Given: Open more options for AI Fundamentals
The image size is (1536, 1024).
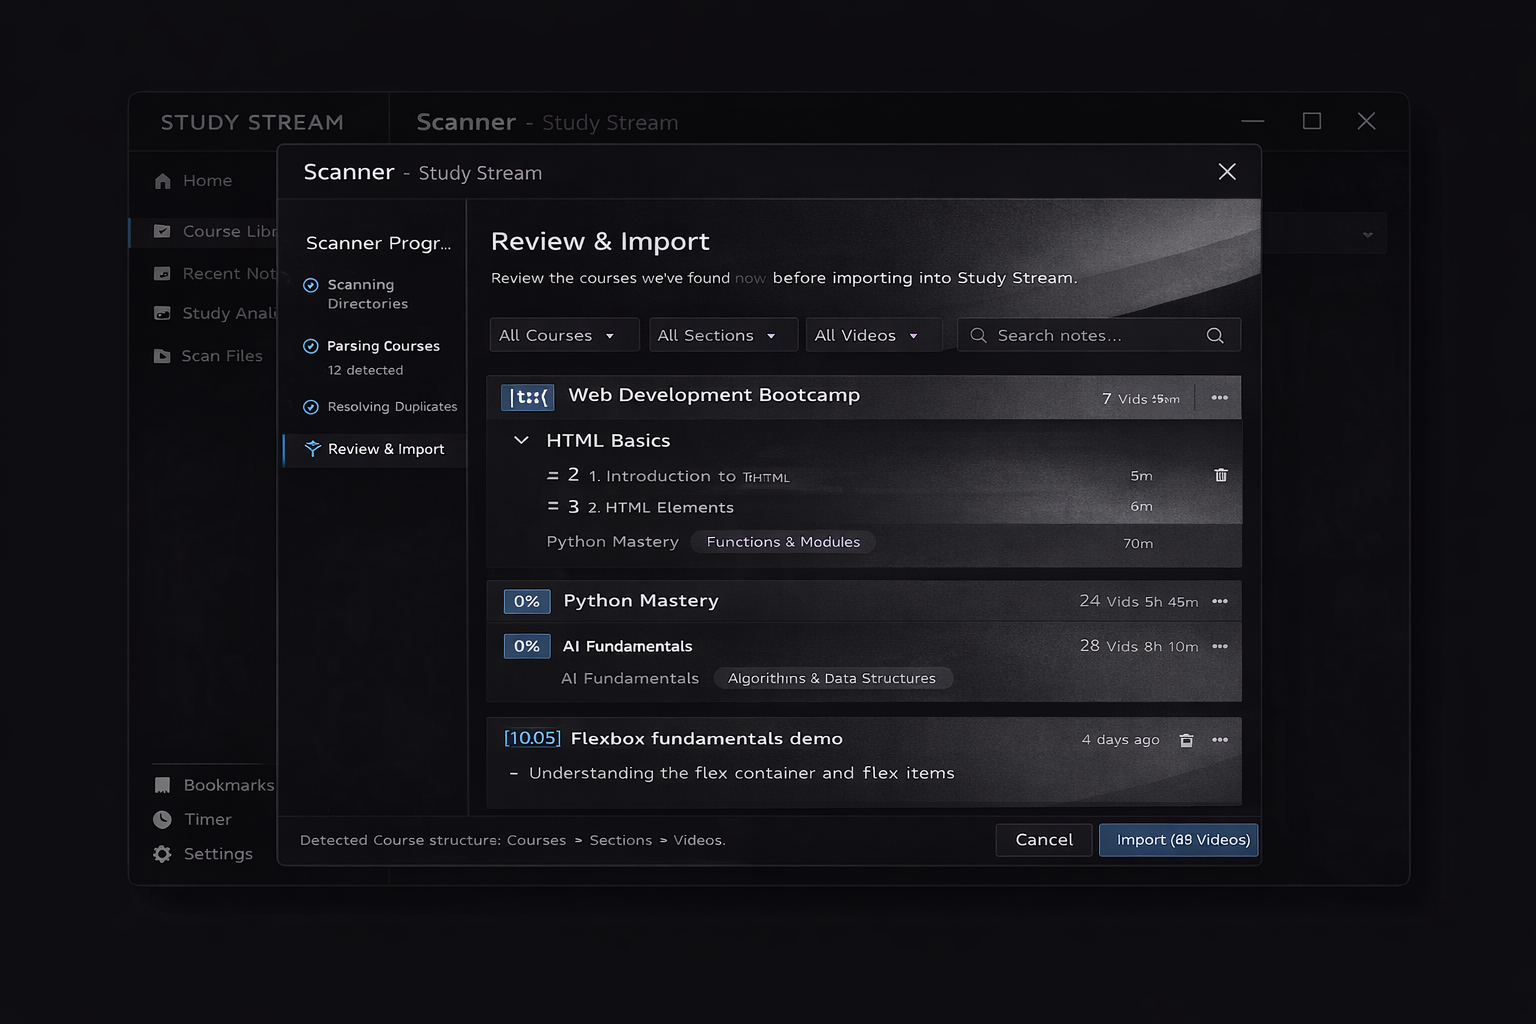Looking at the screenshot, I should click(1220, 646).
